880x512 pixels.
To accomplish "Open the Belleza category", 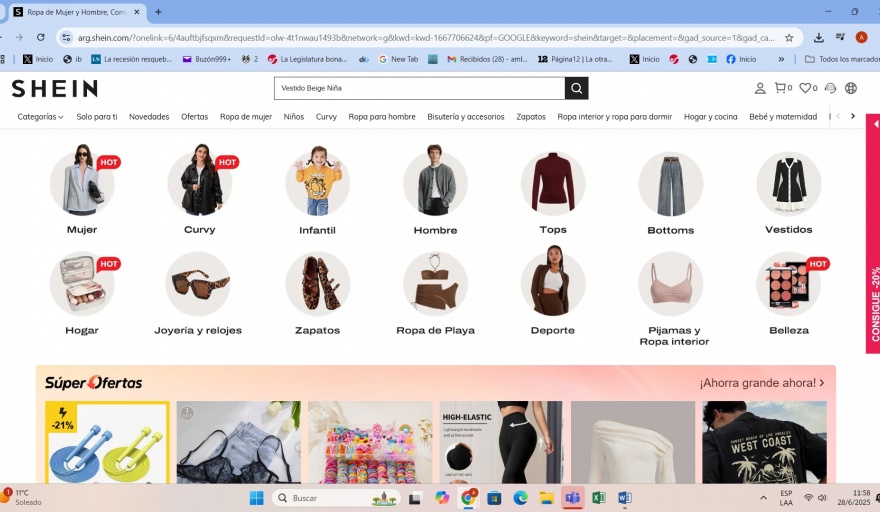I will [789, 293].
